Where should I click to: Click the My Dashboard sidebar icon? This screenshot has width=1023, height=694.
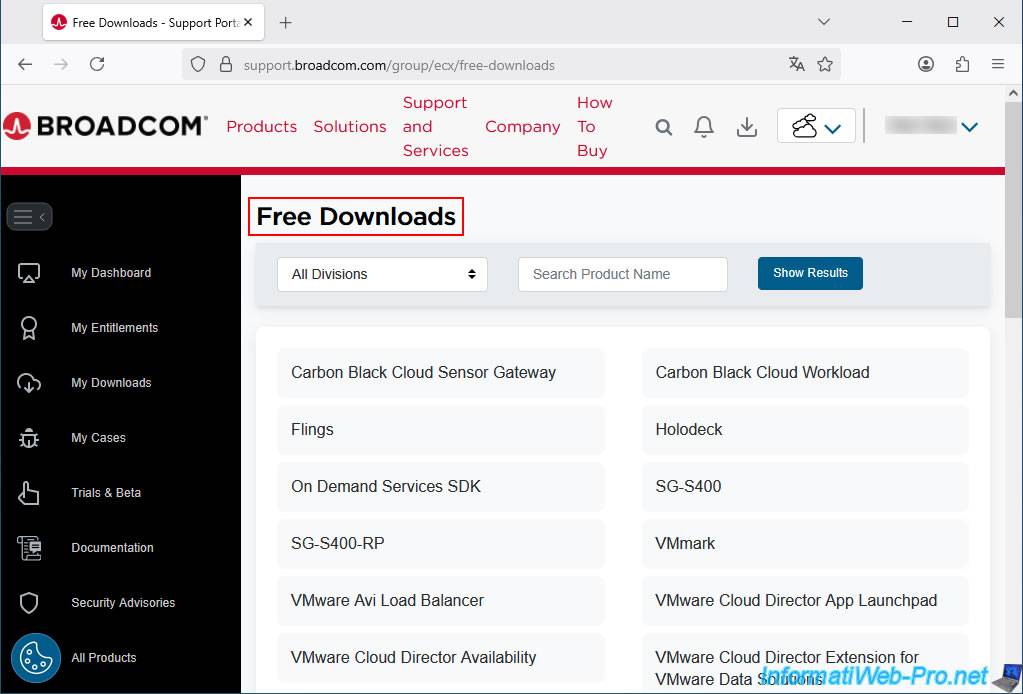click(x=29, y=273)
